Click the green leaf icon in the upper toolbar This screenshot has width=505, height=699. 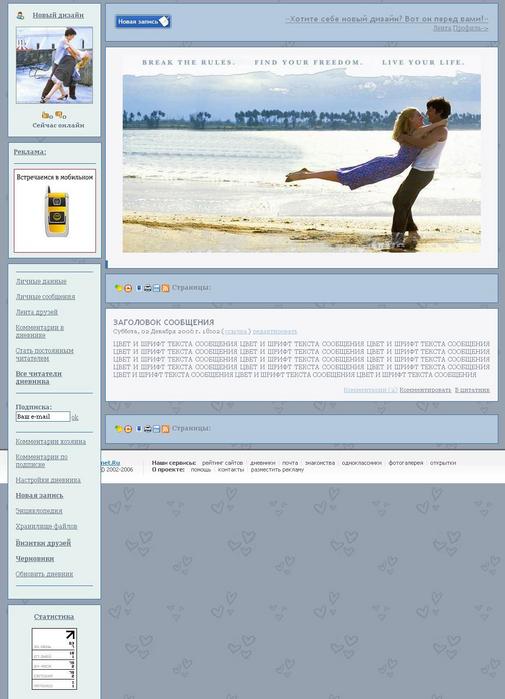point(118,288)
